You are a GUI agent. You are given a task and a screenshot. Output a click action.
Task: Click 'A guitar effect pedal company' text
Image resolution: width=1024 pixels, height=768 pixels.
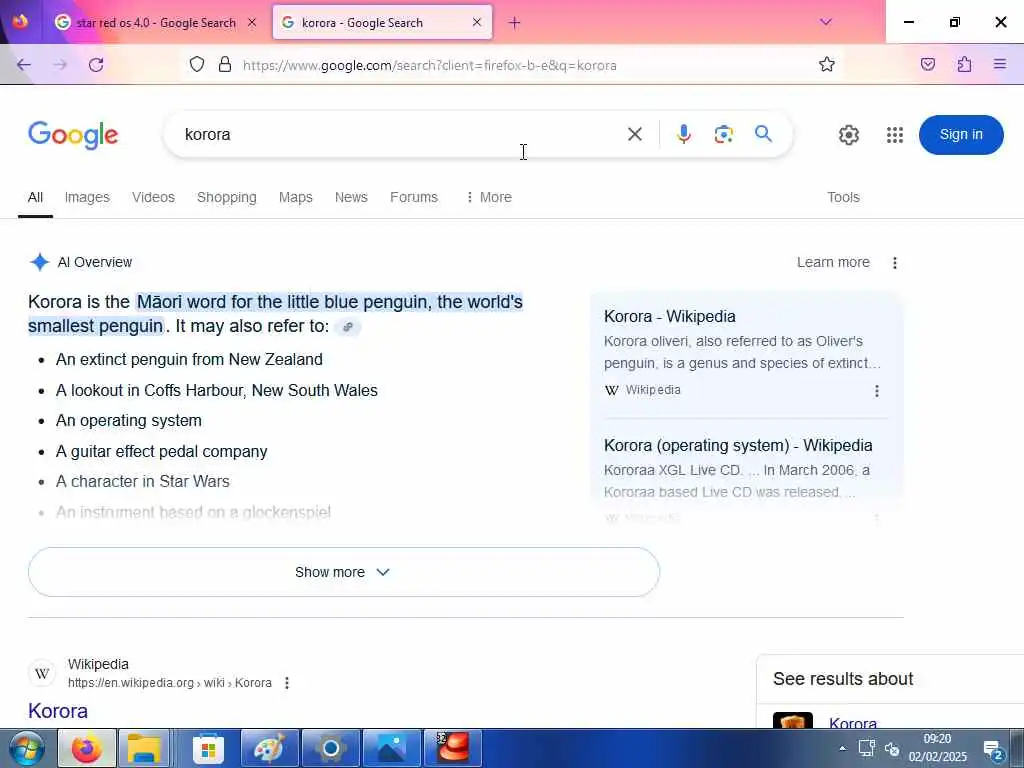[161, 451]
